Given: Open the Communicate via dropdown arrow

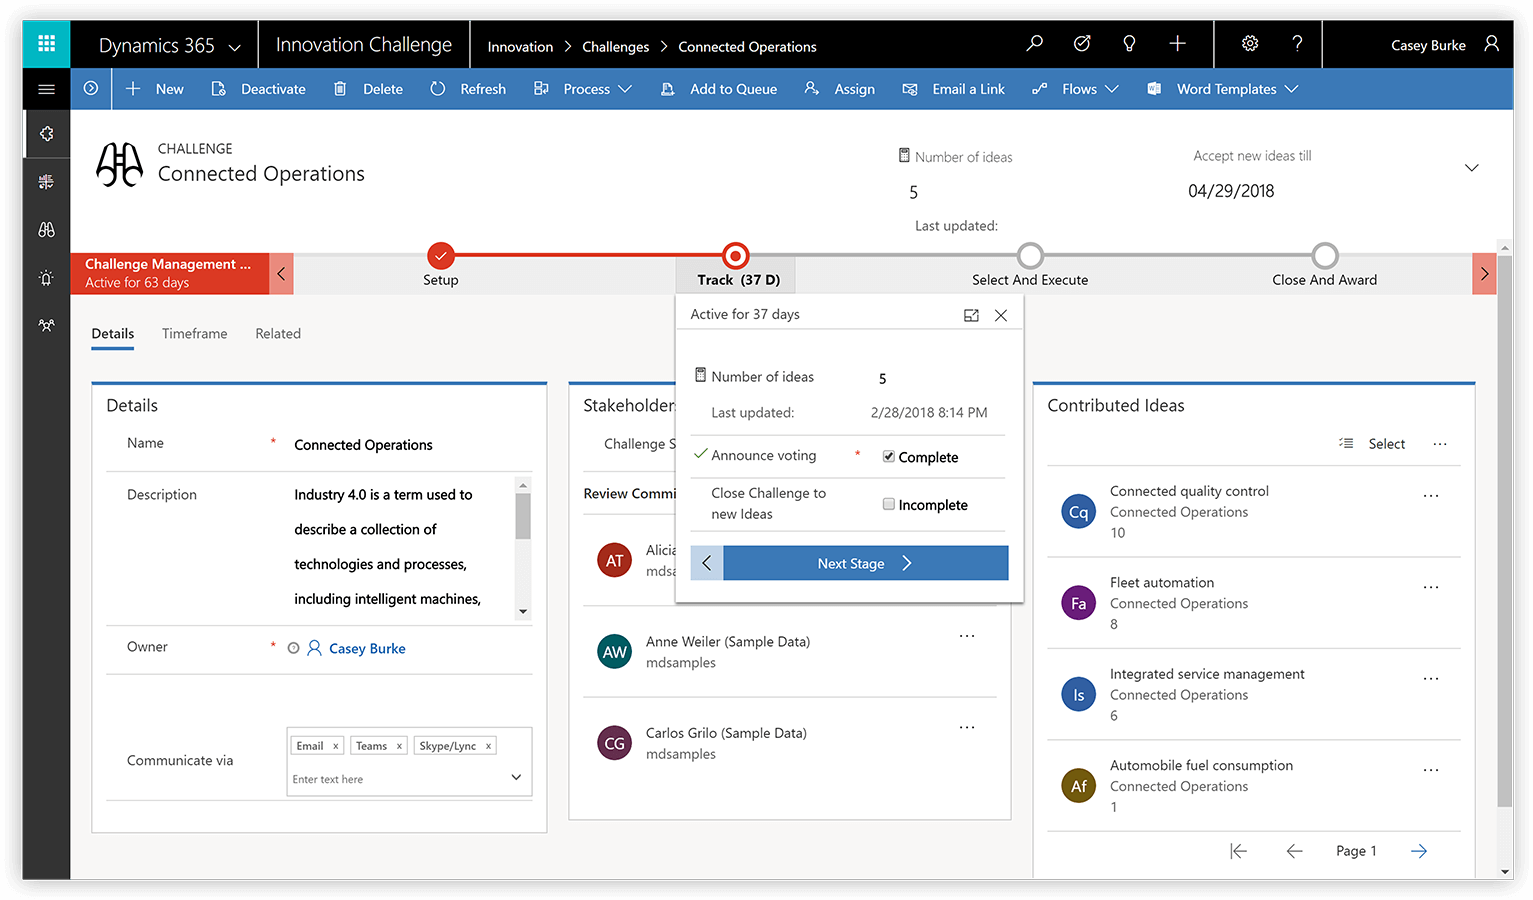Looking at the screenshot, I should click(516, 777).
